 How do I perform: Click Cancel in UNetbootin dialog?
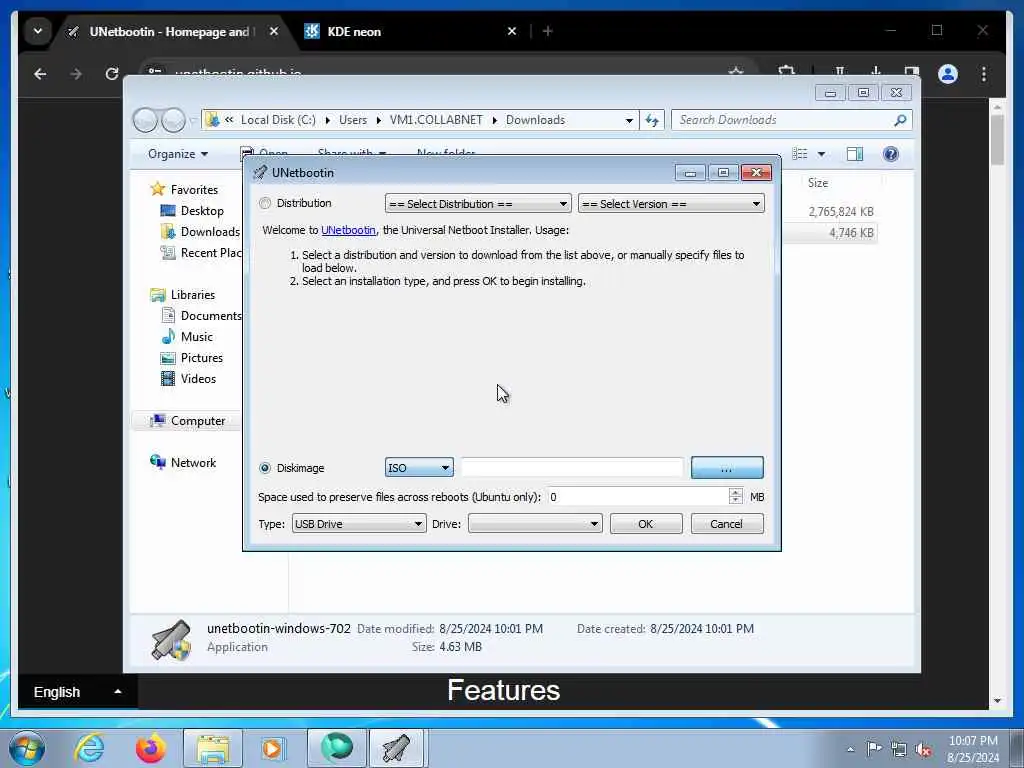tap(727, 524)
